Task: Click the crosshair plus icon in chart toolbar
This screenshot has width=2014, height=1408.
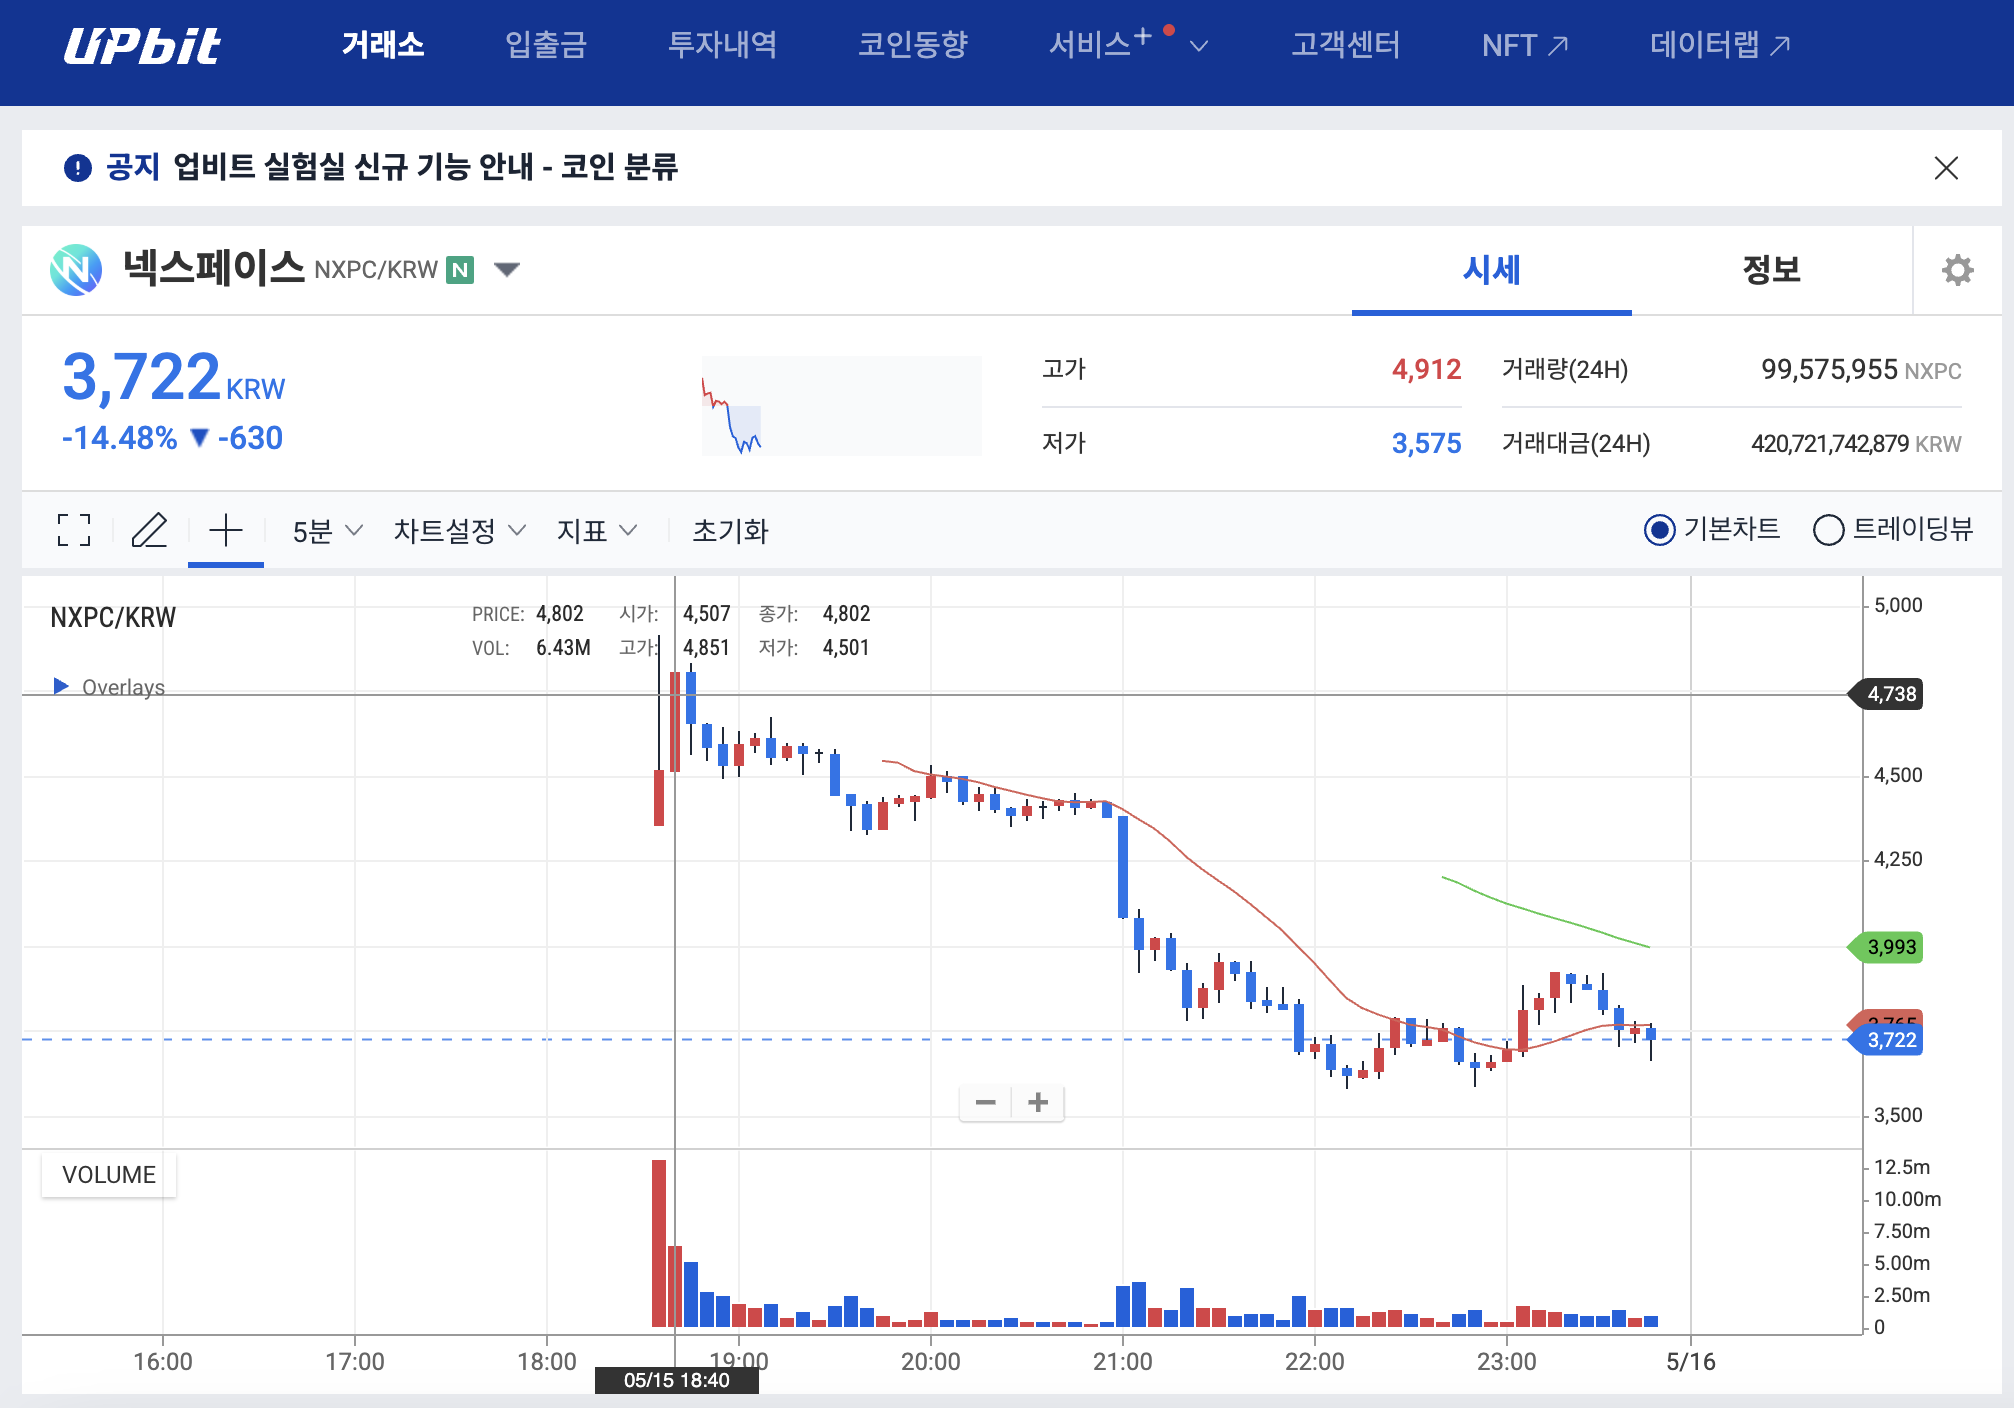Action: pos(225,531)
